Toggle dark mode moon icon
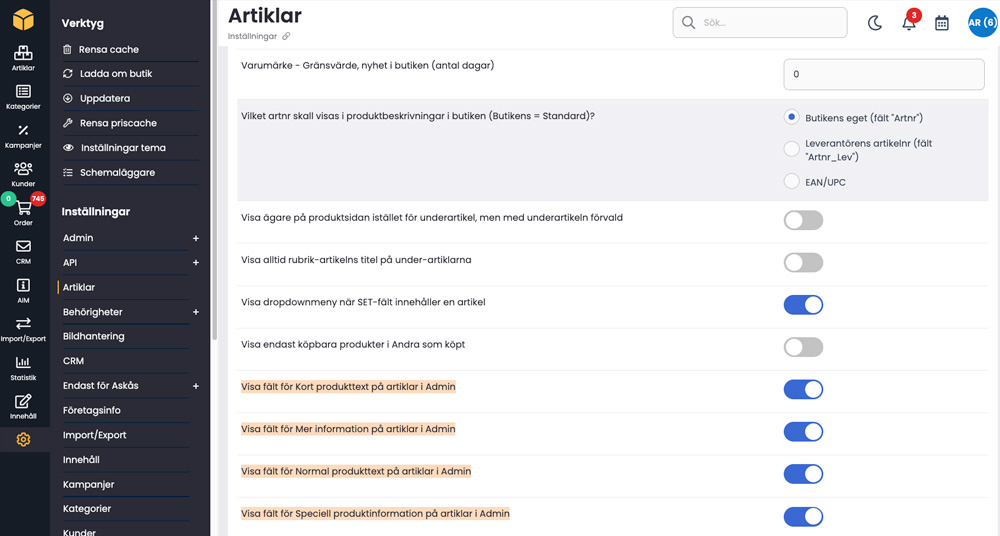Image resolution: width=1000 pixels, height=536 pixels. pos(875,23)
